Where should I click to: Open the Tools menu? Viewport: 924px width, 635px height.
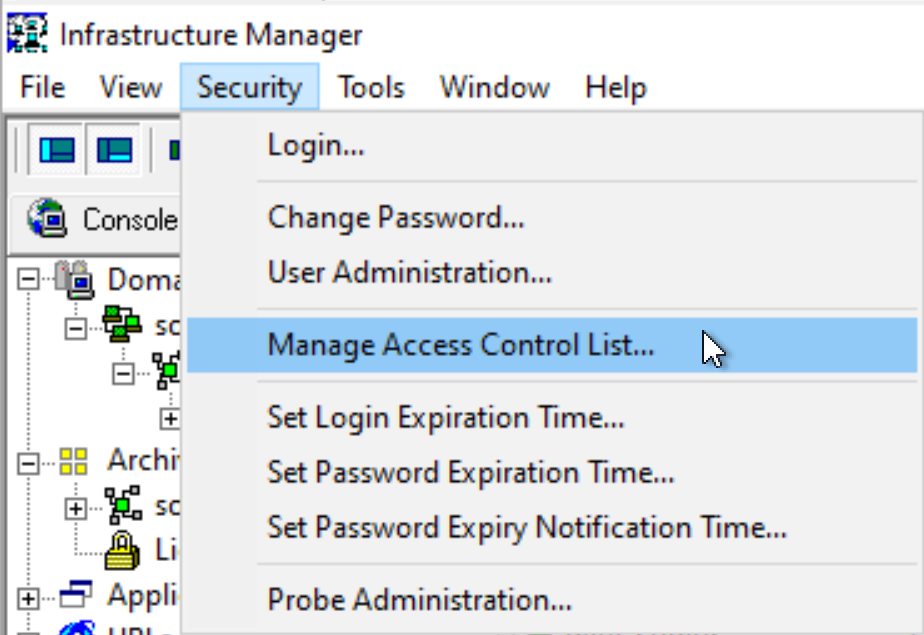371,88
